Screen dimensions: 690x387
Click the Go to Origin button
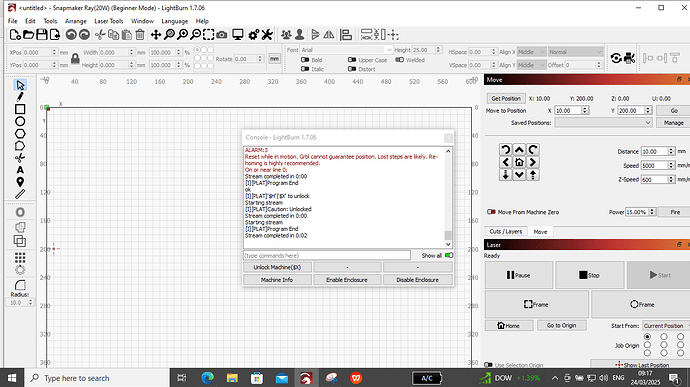point(562,325)
